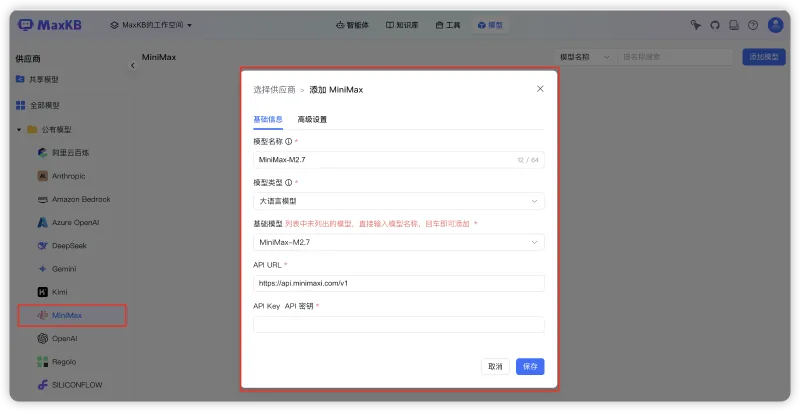Image resolution: width=800 pixels, height=411 pixels.
Task: Select the OpenAI provider icon
Action: click(x=43, y=339)
